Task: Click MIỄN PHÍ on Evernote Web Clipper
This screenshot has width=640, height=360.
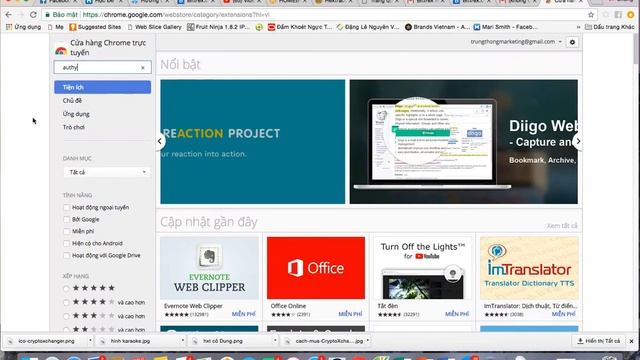Action: click(244, 314)
